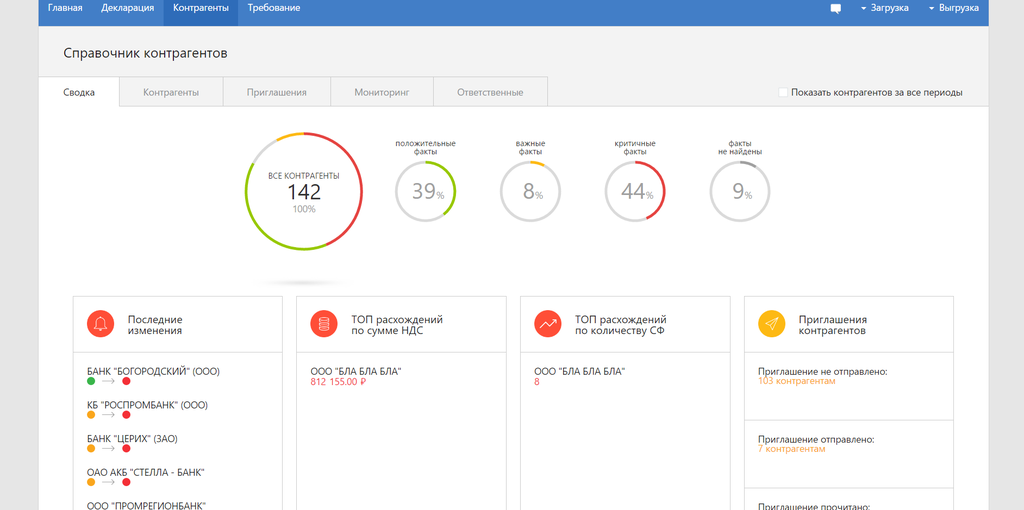Go to the Требование menu item

pyautogui.click(x=274, y=8)
